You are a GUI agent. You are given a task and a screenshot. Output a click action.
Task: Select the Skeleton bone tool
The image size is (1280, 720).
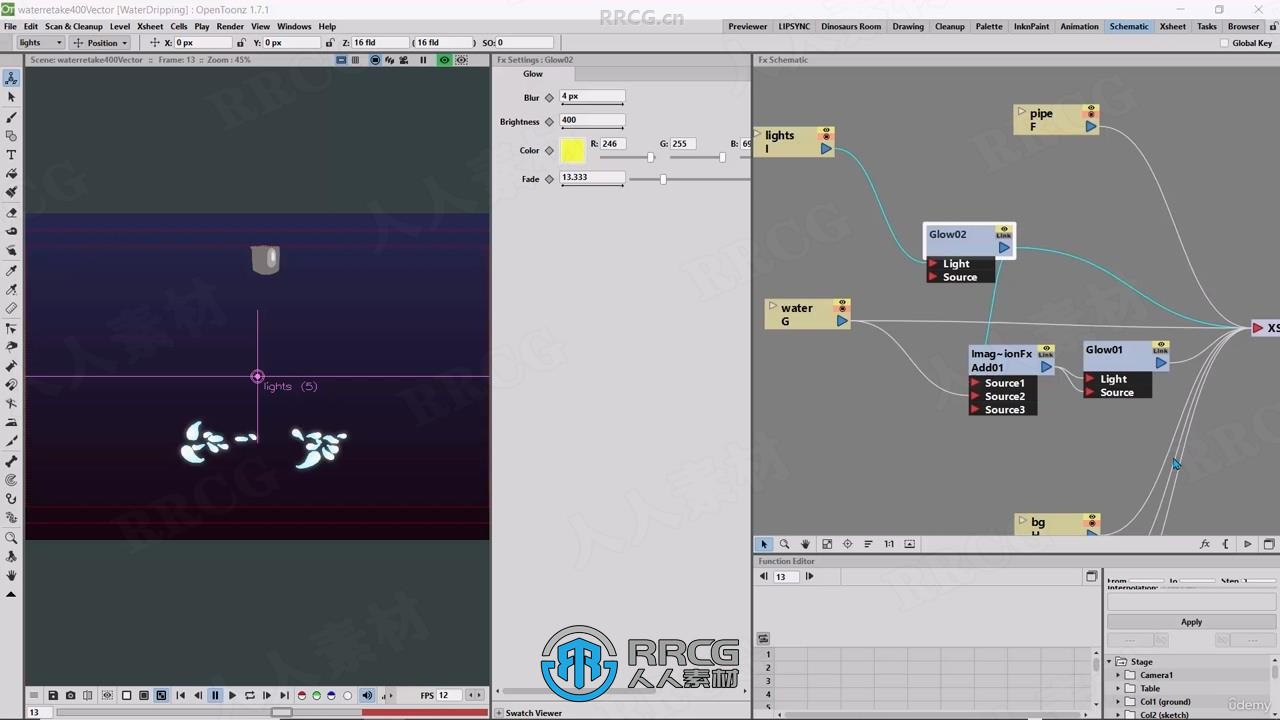tap(11, 461)
